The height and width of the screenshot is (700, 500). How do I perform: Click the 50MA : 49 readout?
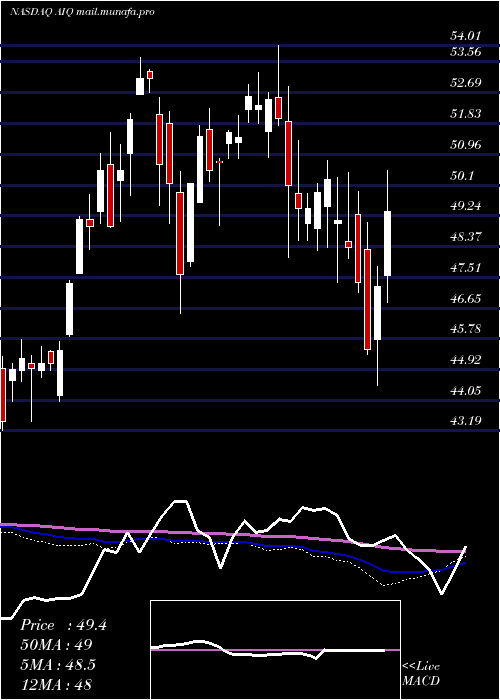56,645
